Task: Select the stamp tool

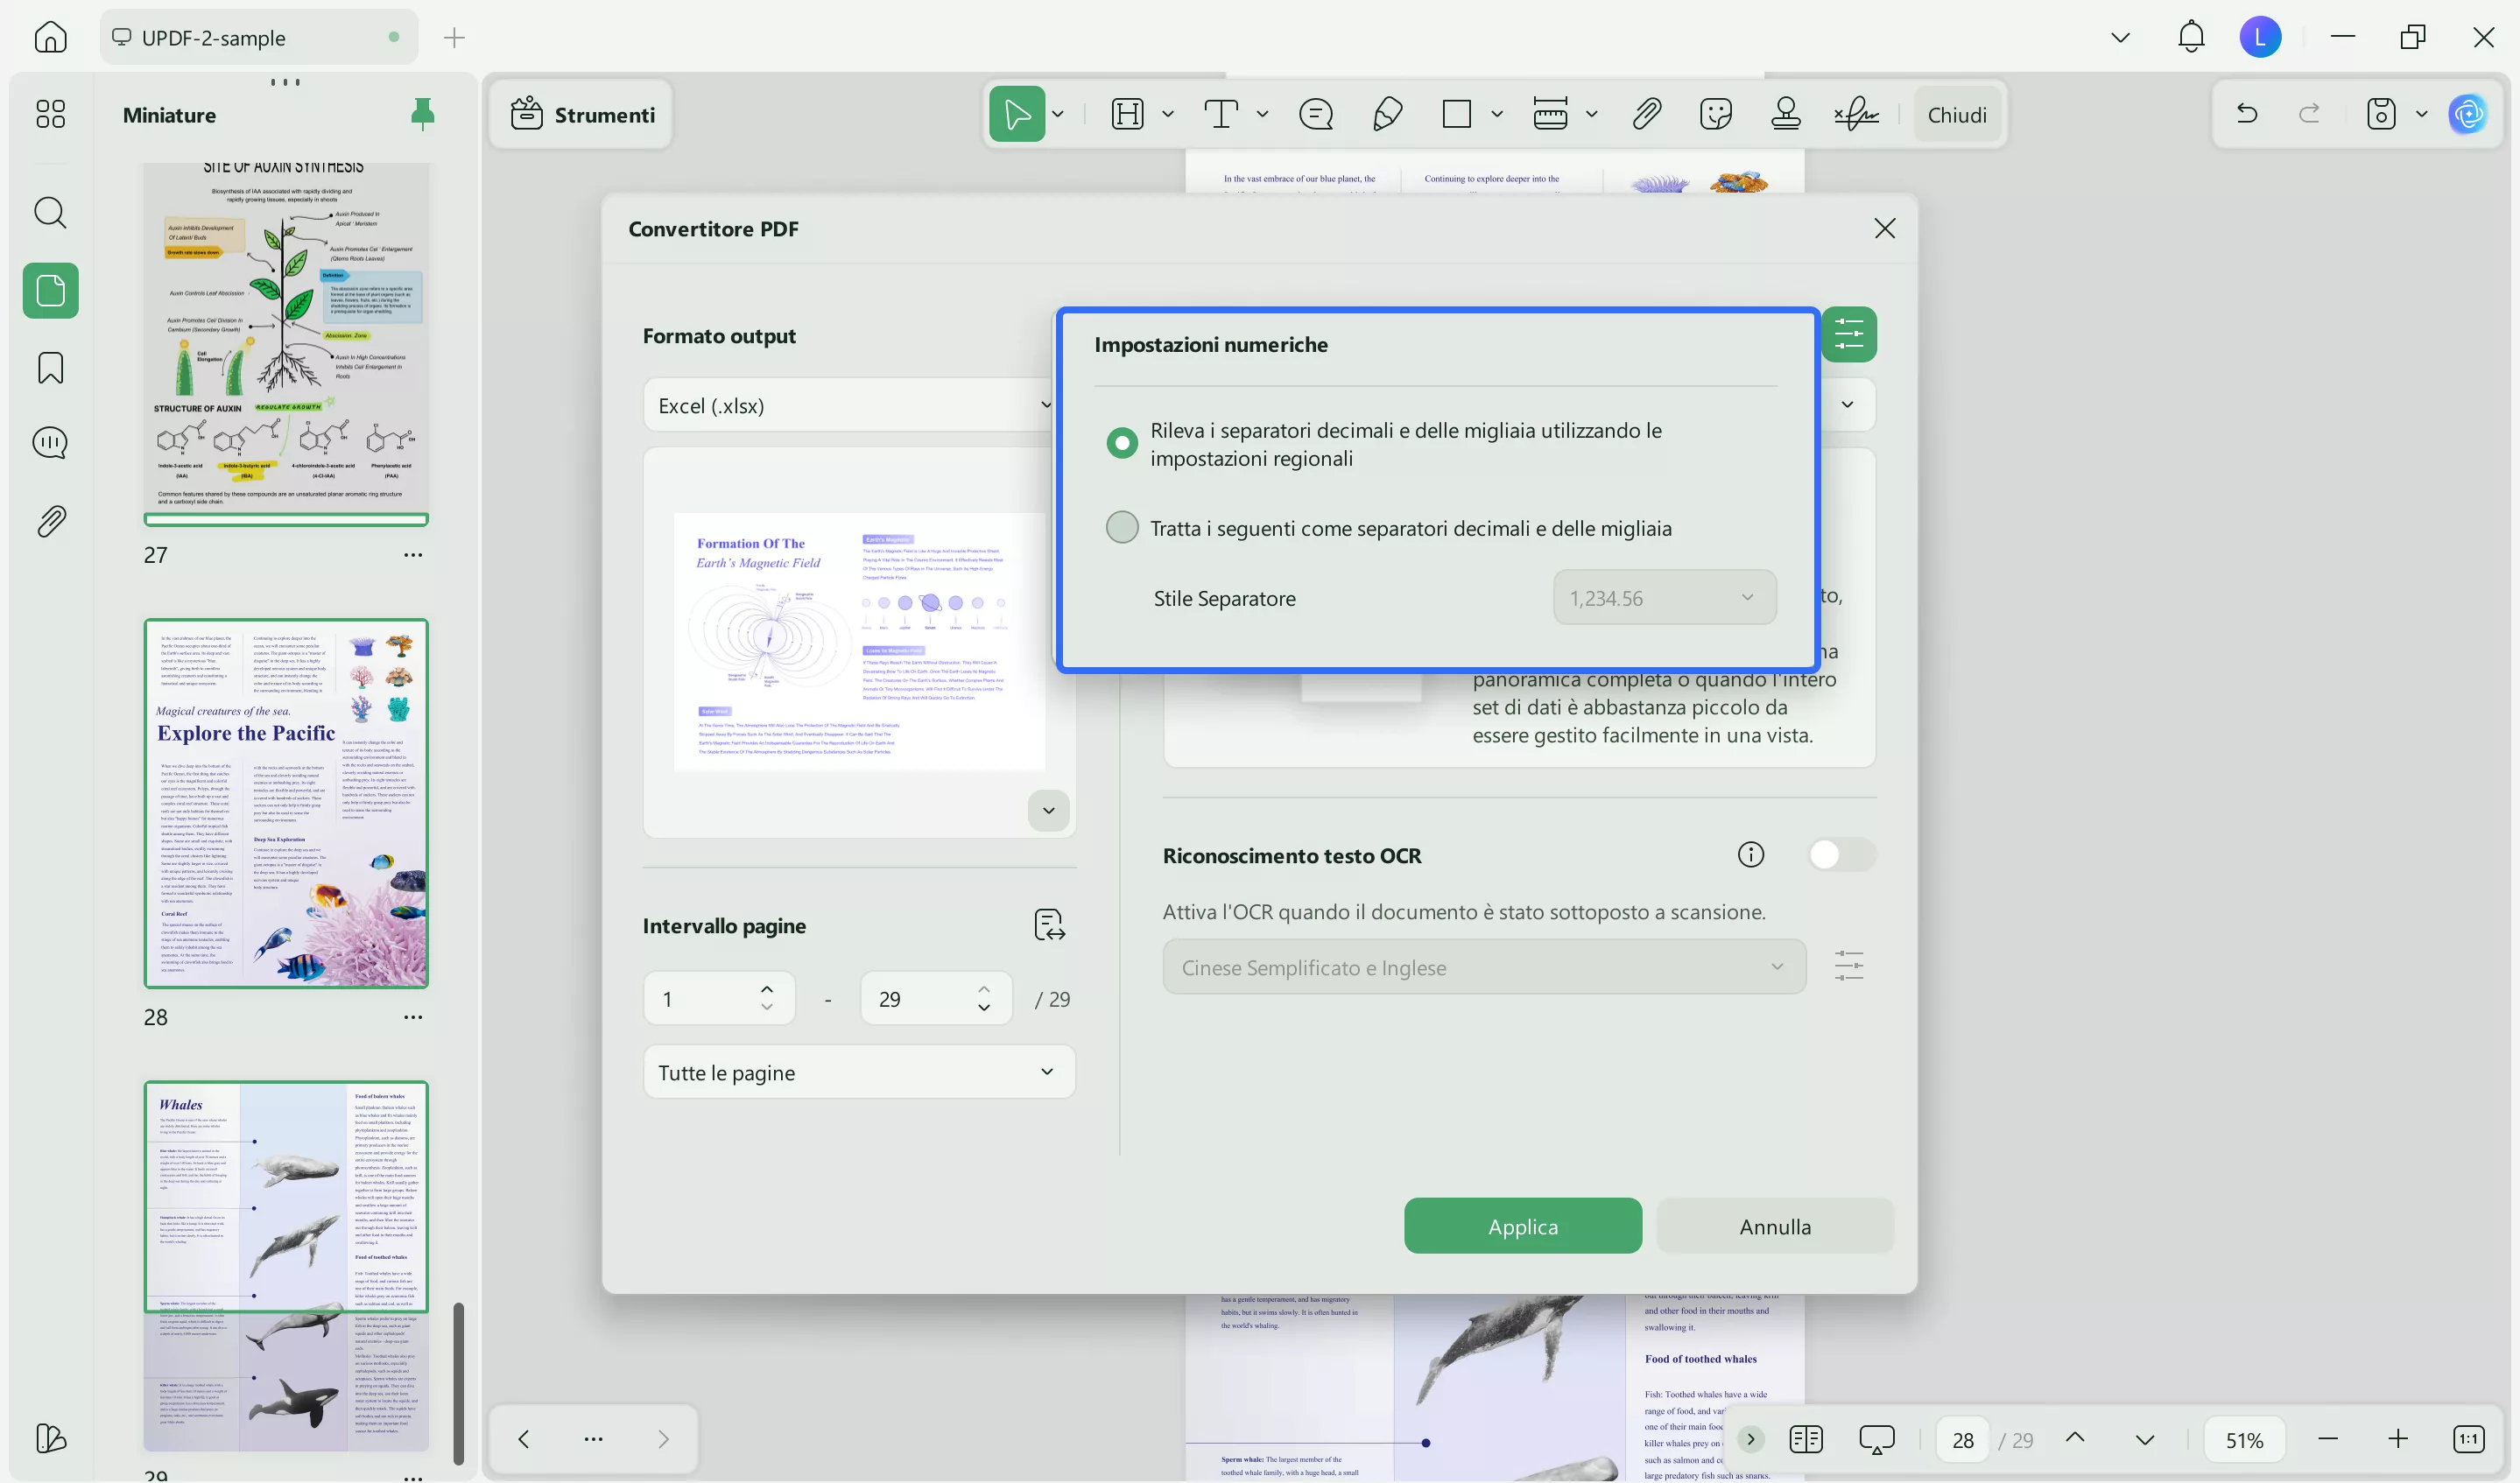Action: [1786, 113]
